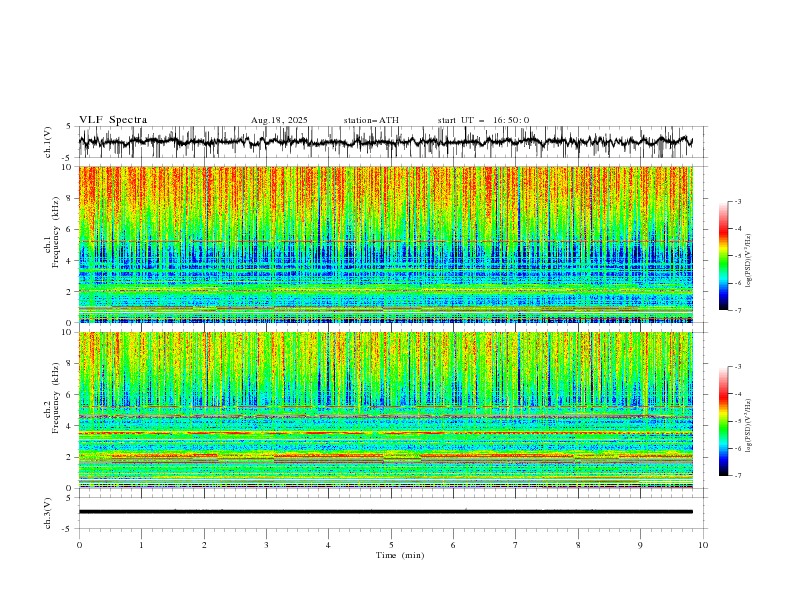Click the 'Time (min)' axis label
Screen dimensions: 792x612
[400, 555]
